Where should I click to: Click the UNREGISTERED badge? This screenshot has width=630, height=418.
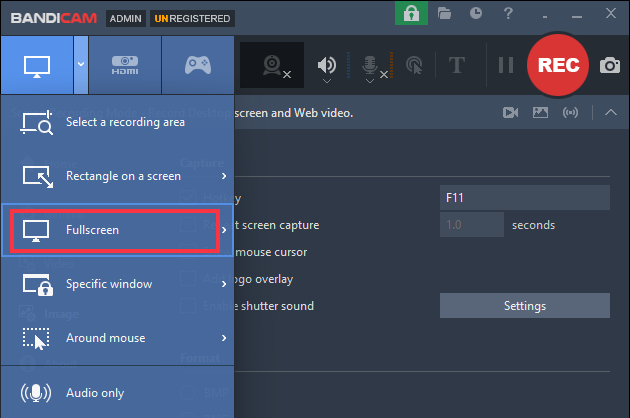(x=192, y=18)
